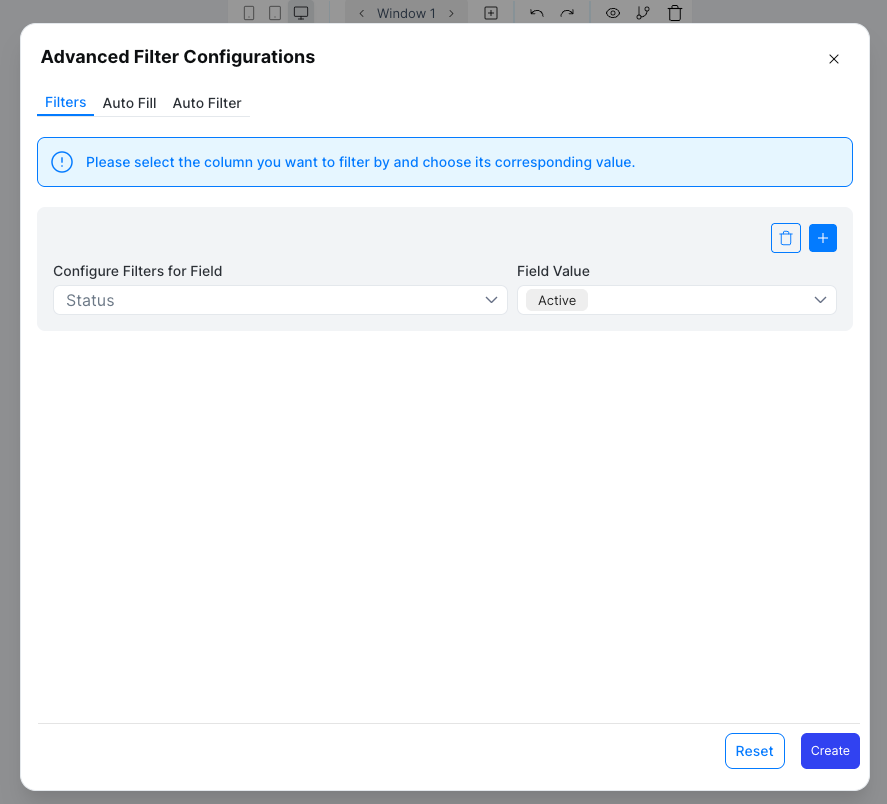
Task: Add another filter condition
Action: [822, 237]
